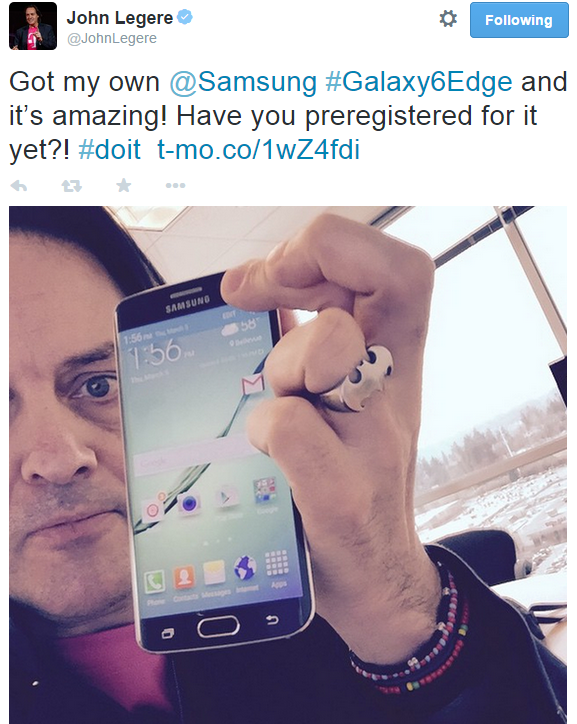Favorite the tweet with the star icon
This screenshot has width=577, height=724.
click(x=124, y=185)
